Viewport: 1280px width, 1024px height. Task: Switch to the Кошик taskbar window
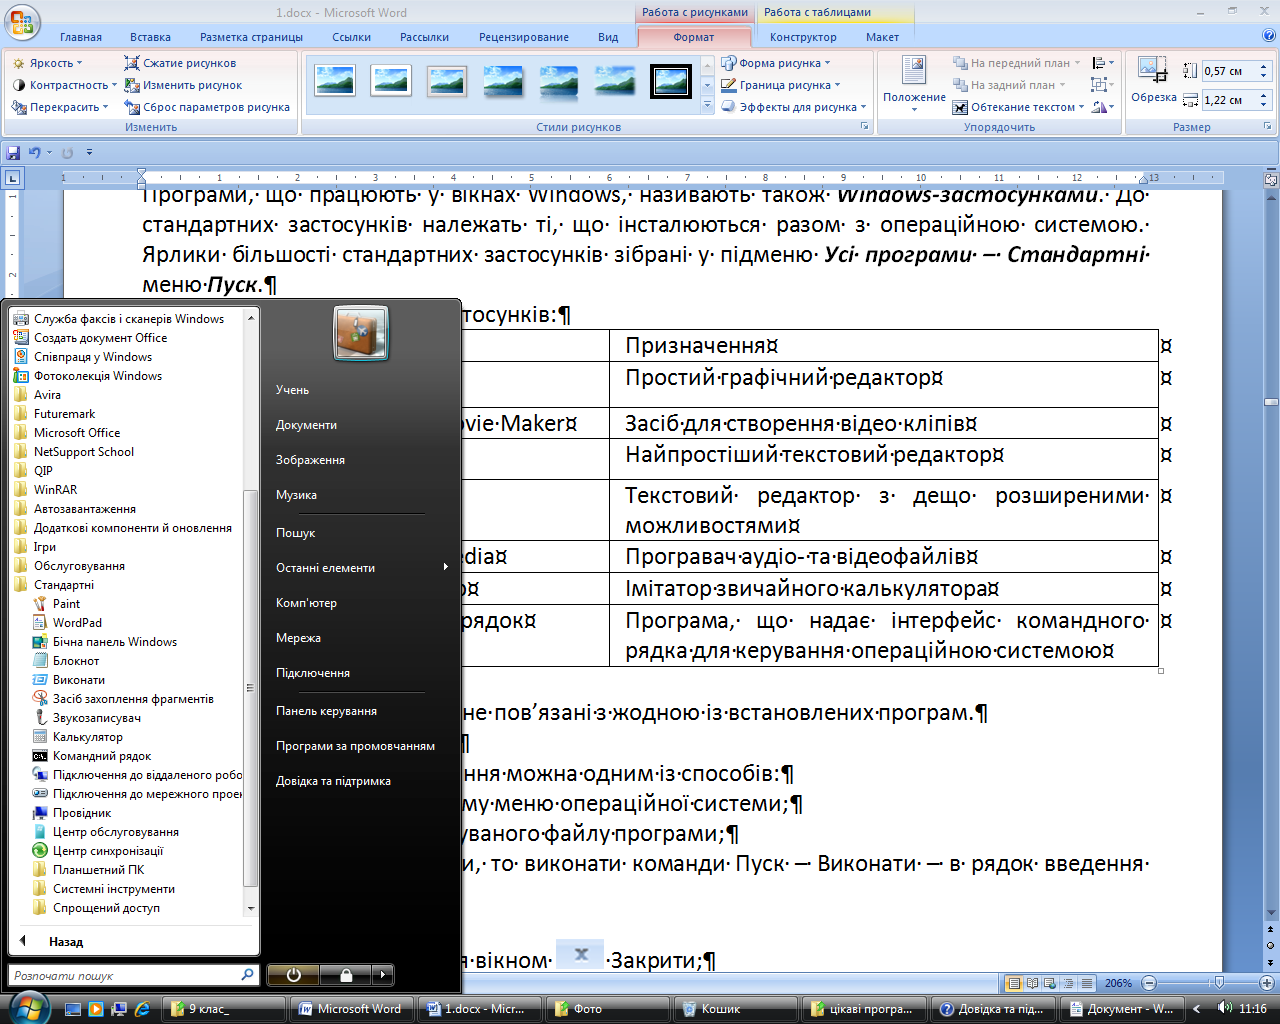pos(735,1009)
